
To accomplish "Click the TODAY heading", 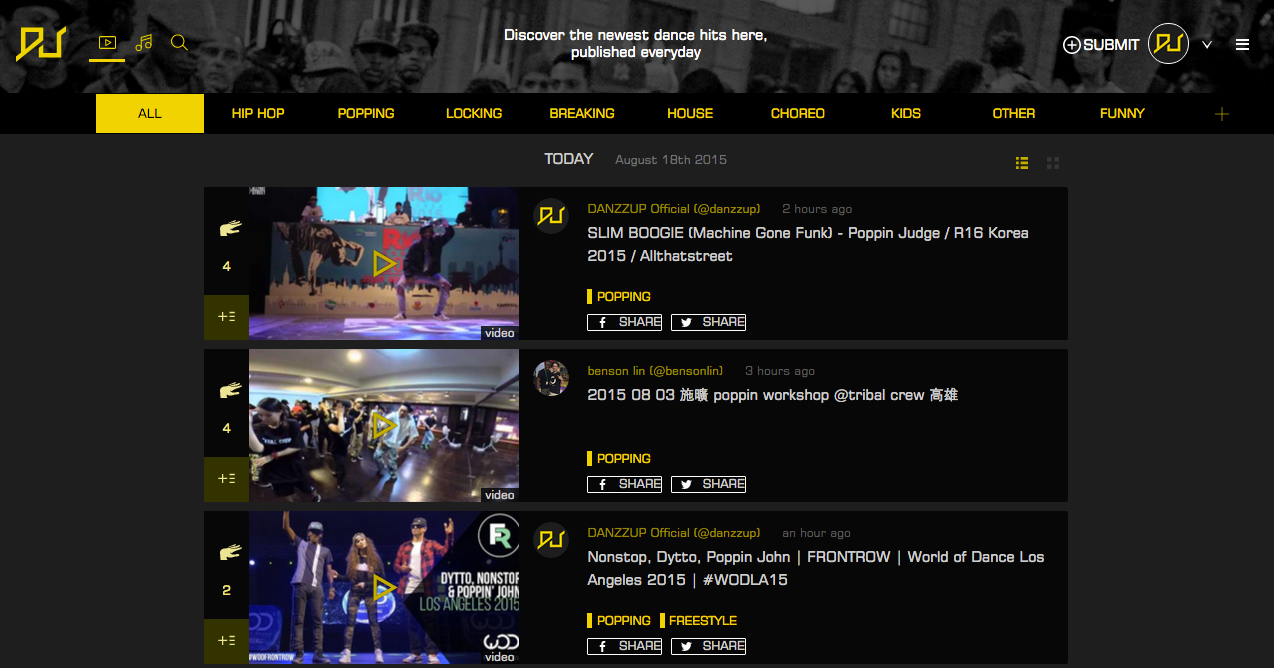I will [569, 159].
